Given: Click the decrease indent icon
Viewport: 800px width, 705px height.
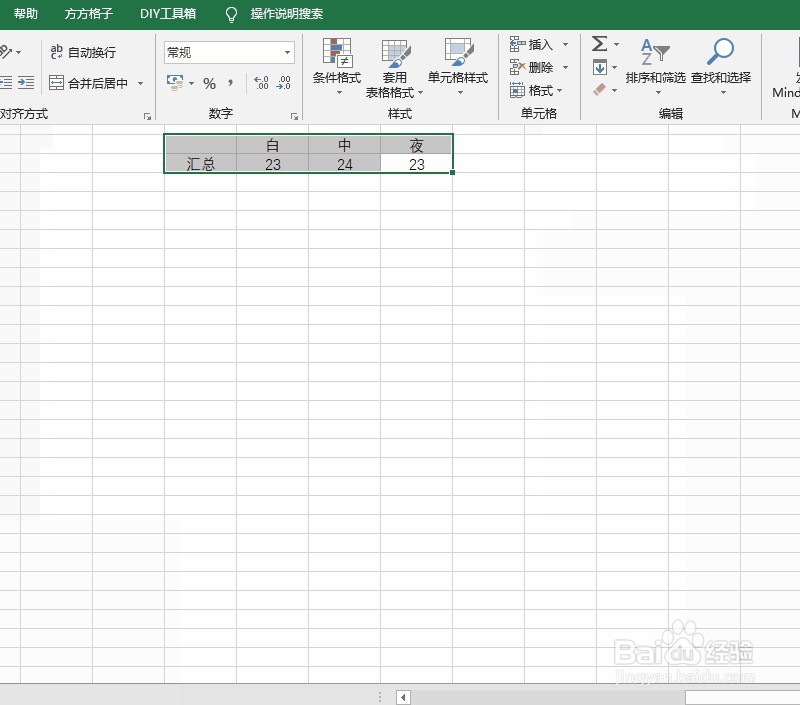Looking at the screenshot, I should tap(6, 83).
